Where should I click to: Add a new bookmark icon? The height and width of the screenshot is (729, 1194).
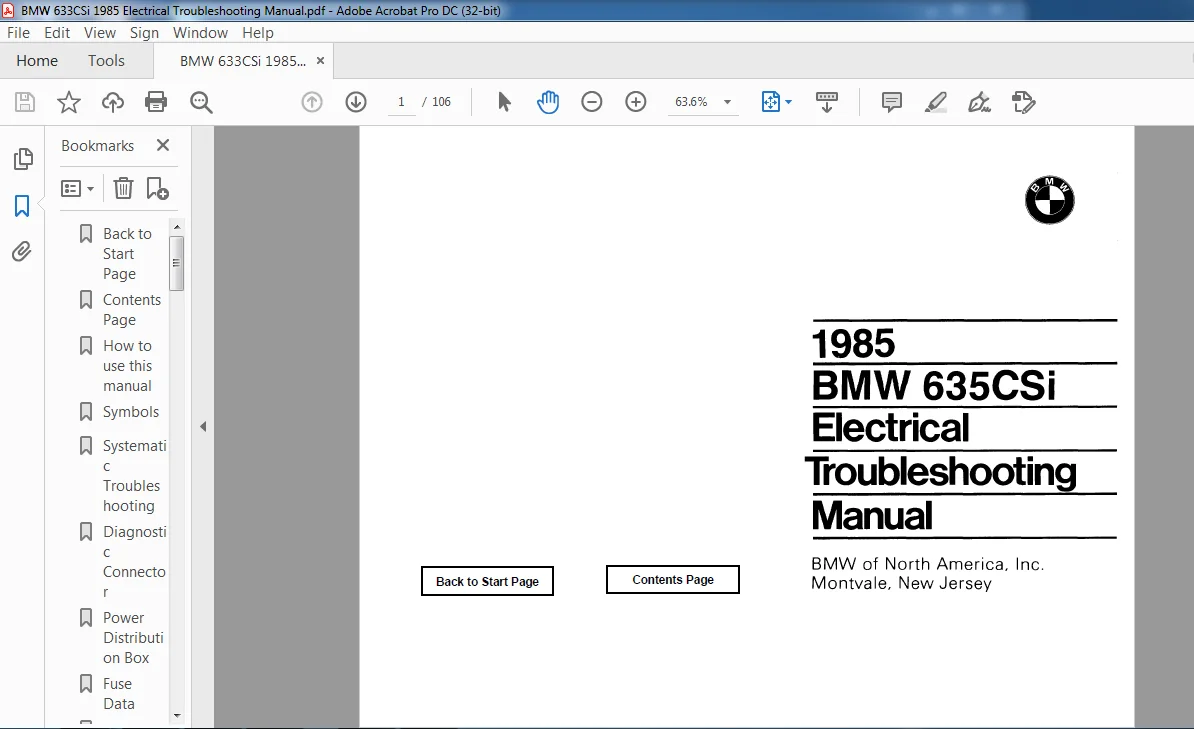click(158, 188)
